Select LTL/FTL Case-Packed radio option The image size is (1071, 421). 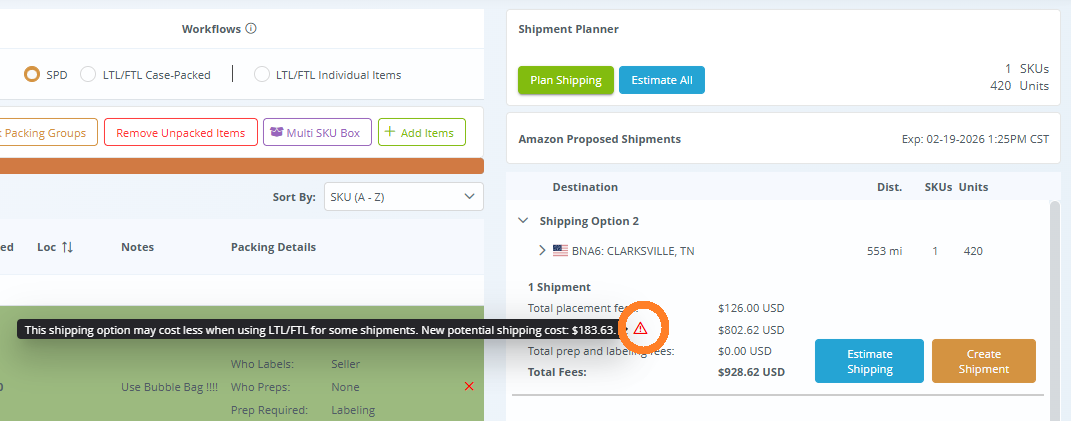pos(88,74)
